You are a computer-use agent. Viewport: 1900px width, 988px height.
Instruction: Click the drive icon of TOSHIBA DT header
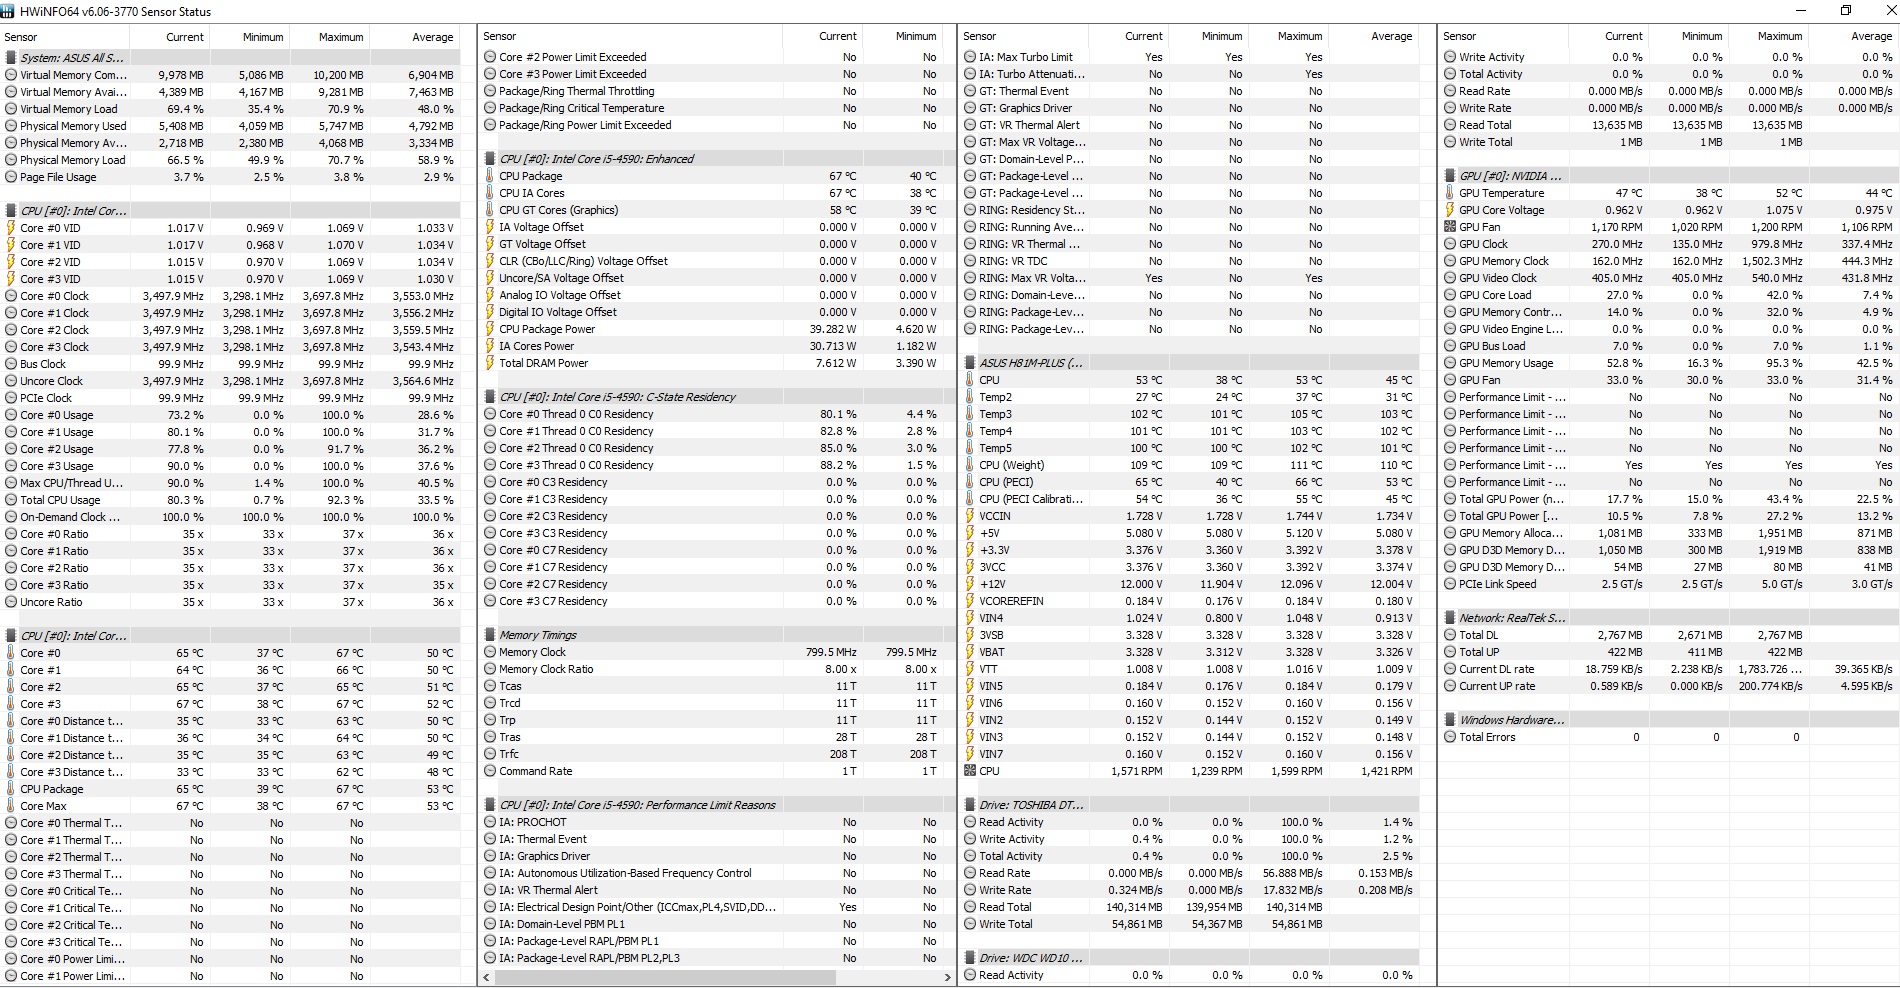[x=970, y=805]
